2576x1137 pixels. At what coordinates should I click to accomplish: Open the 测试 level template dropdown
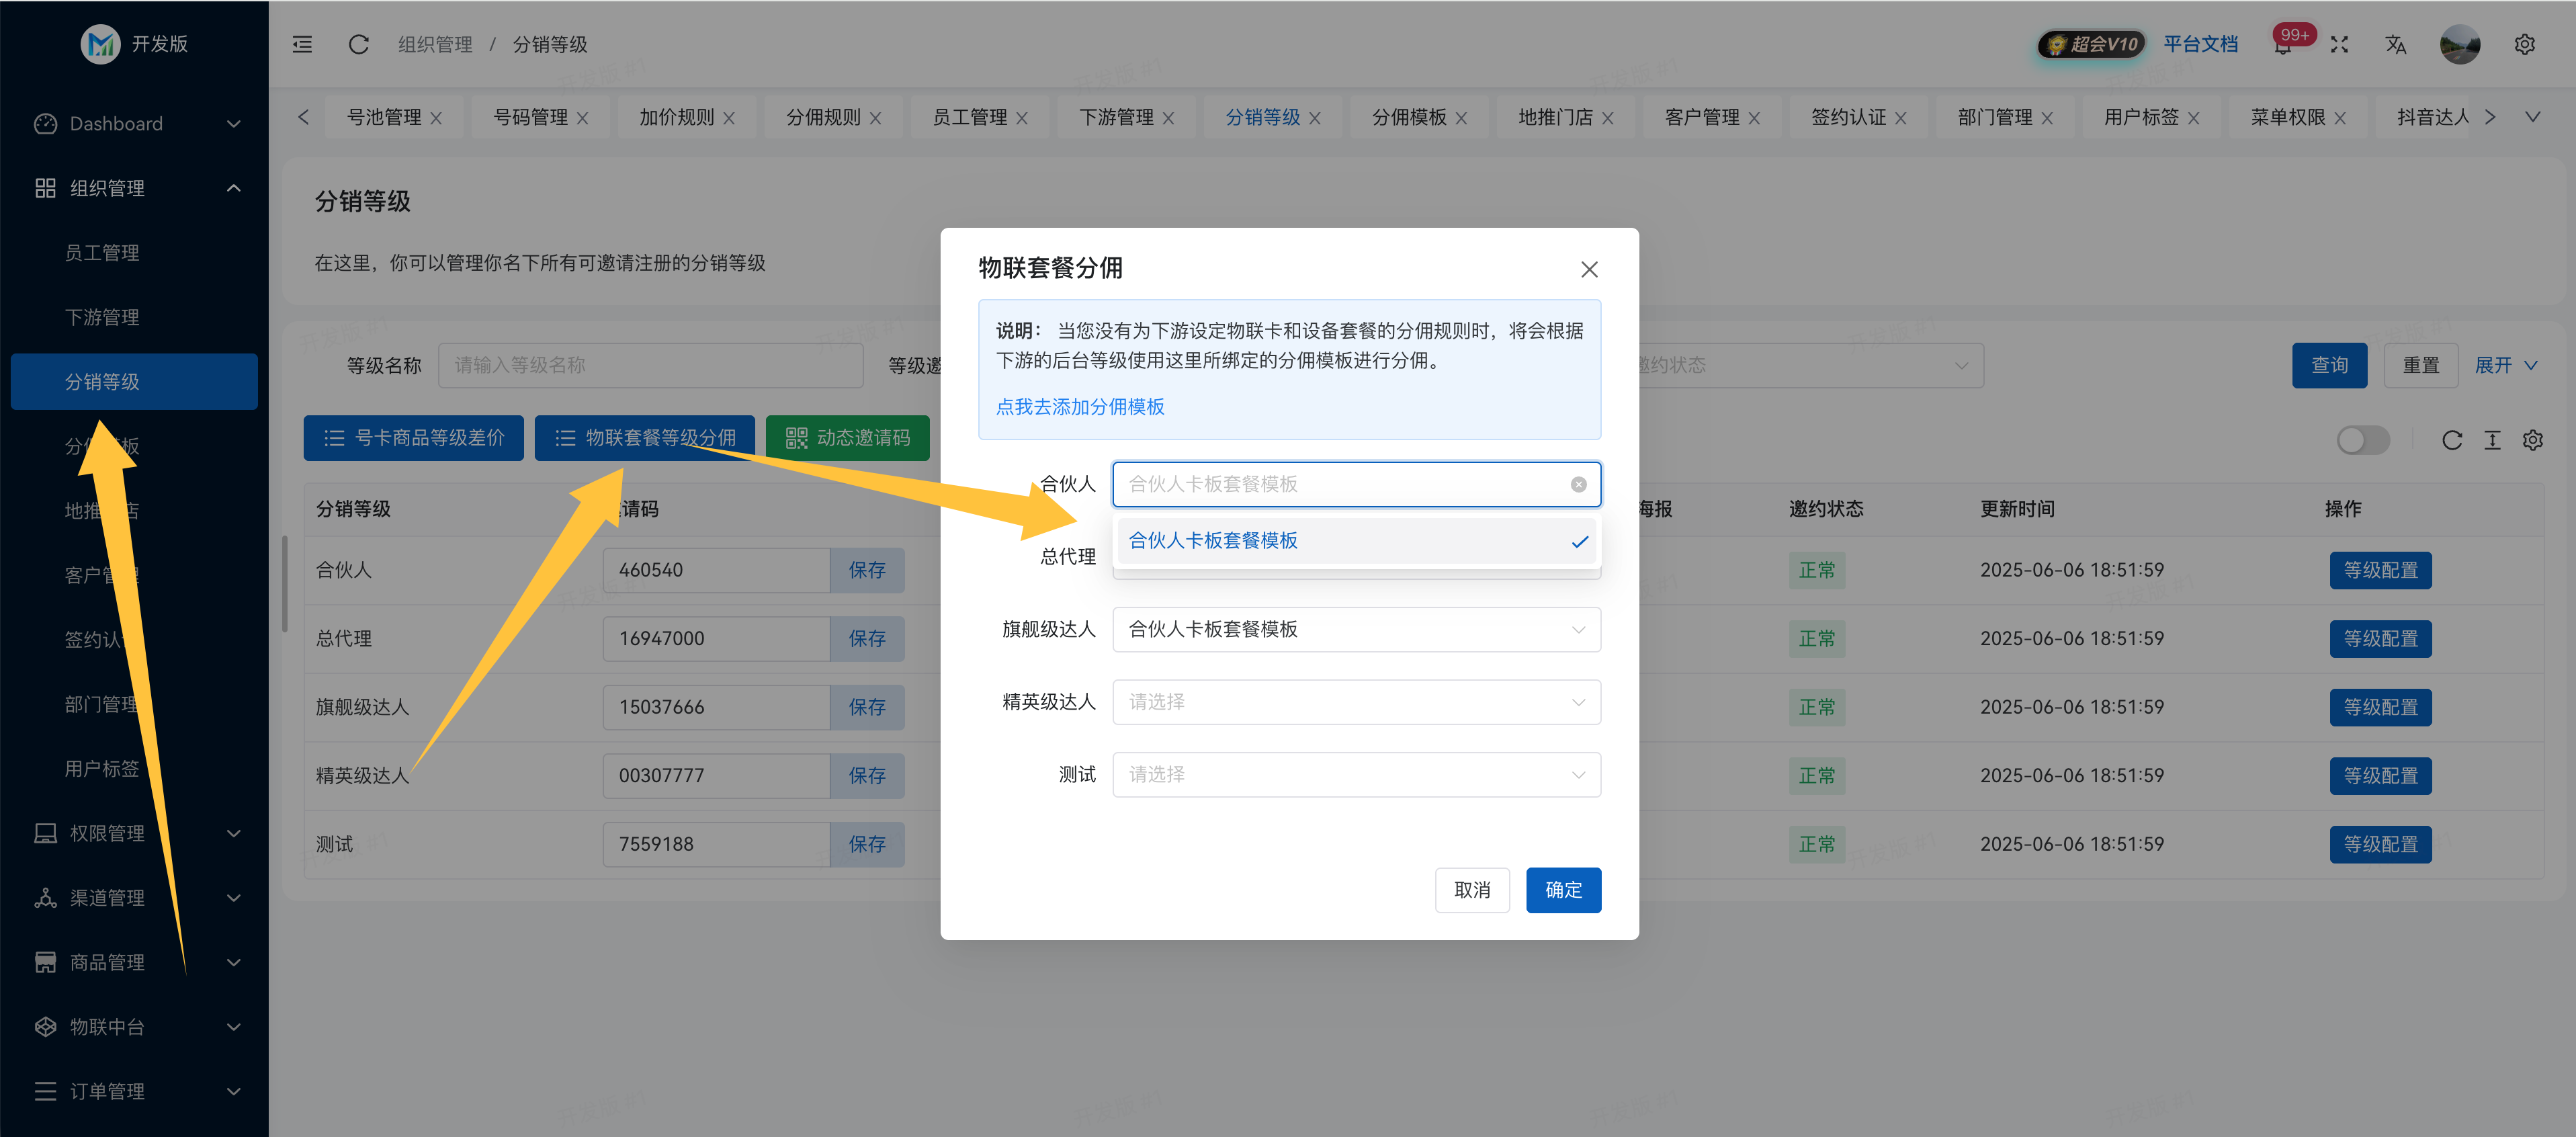coord(1355,774)
